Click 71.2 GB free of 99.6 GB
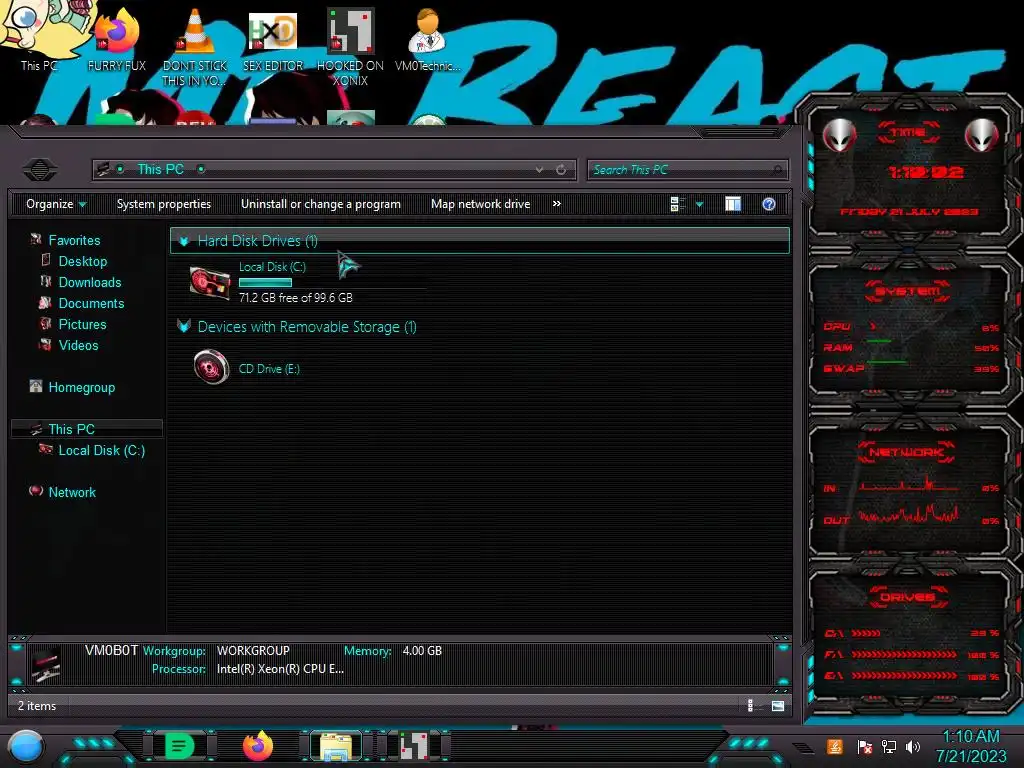1024x768 pixels. click(x=296, y=298)
